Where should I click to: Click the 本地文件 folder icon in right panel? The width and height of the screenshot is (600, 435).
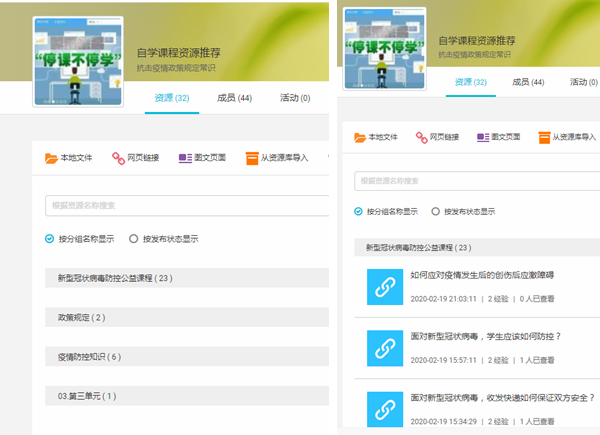click(359, 137)
